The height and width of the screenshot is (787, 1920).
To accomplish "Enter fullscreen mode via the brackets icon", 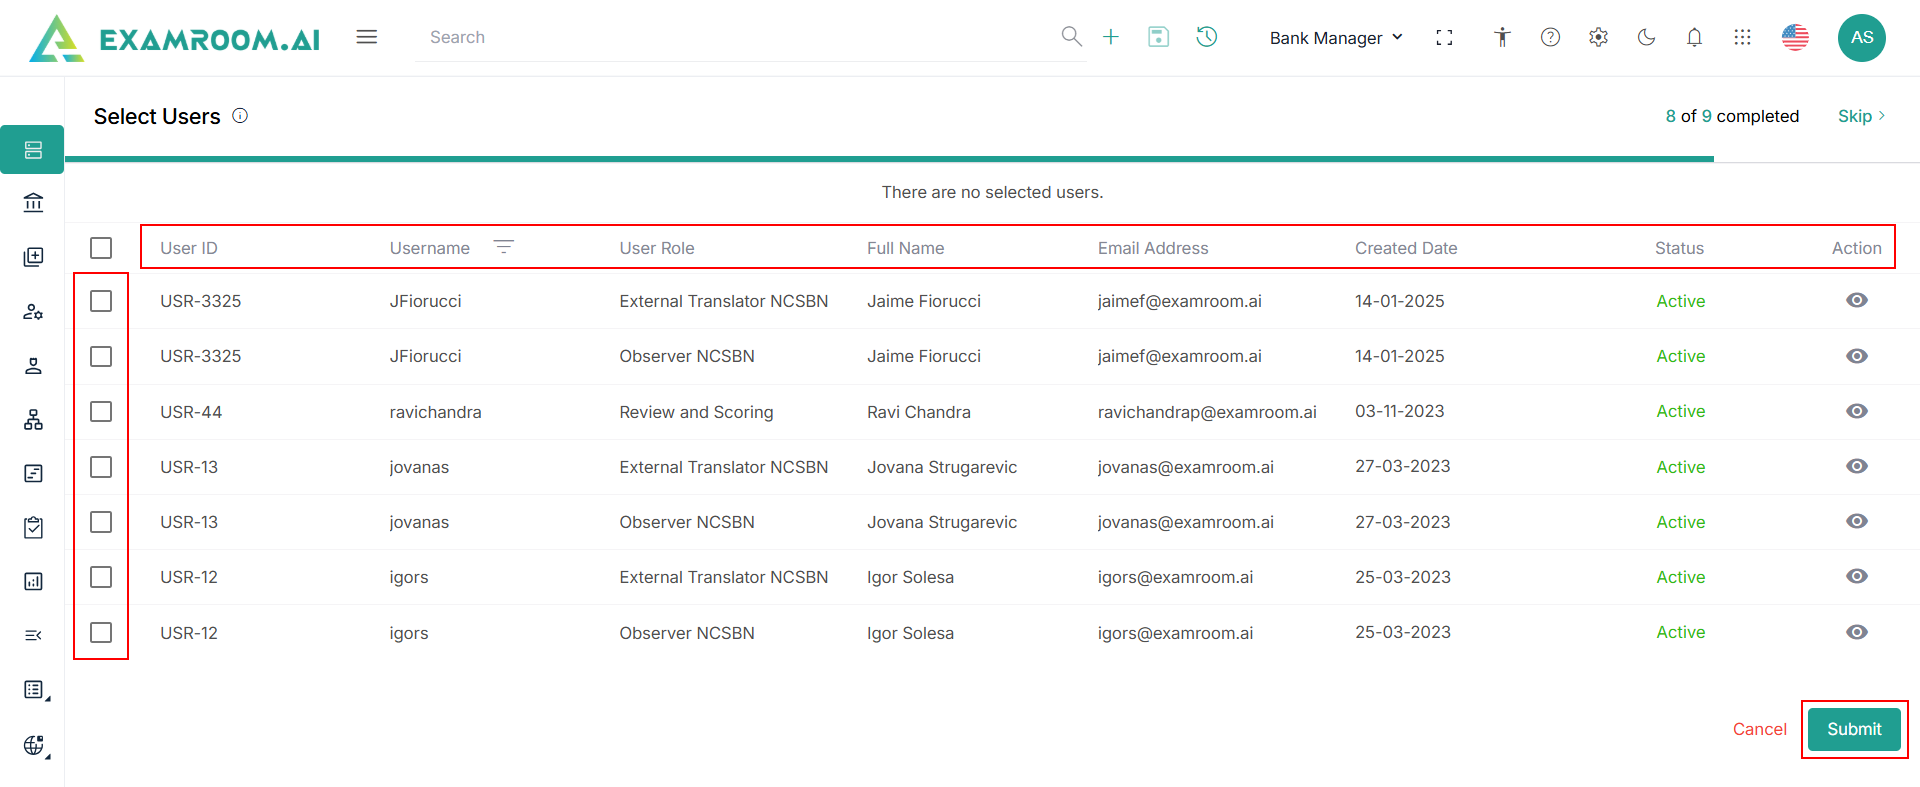I will coord(1444,37).
